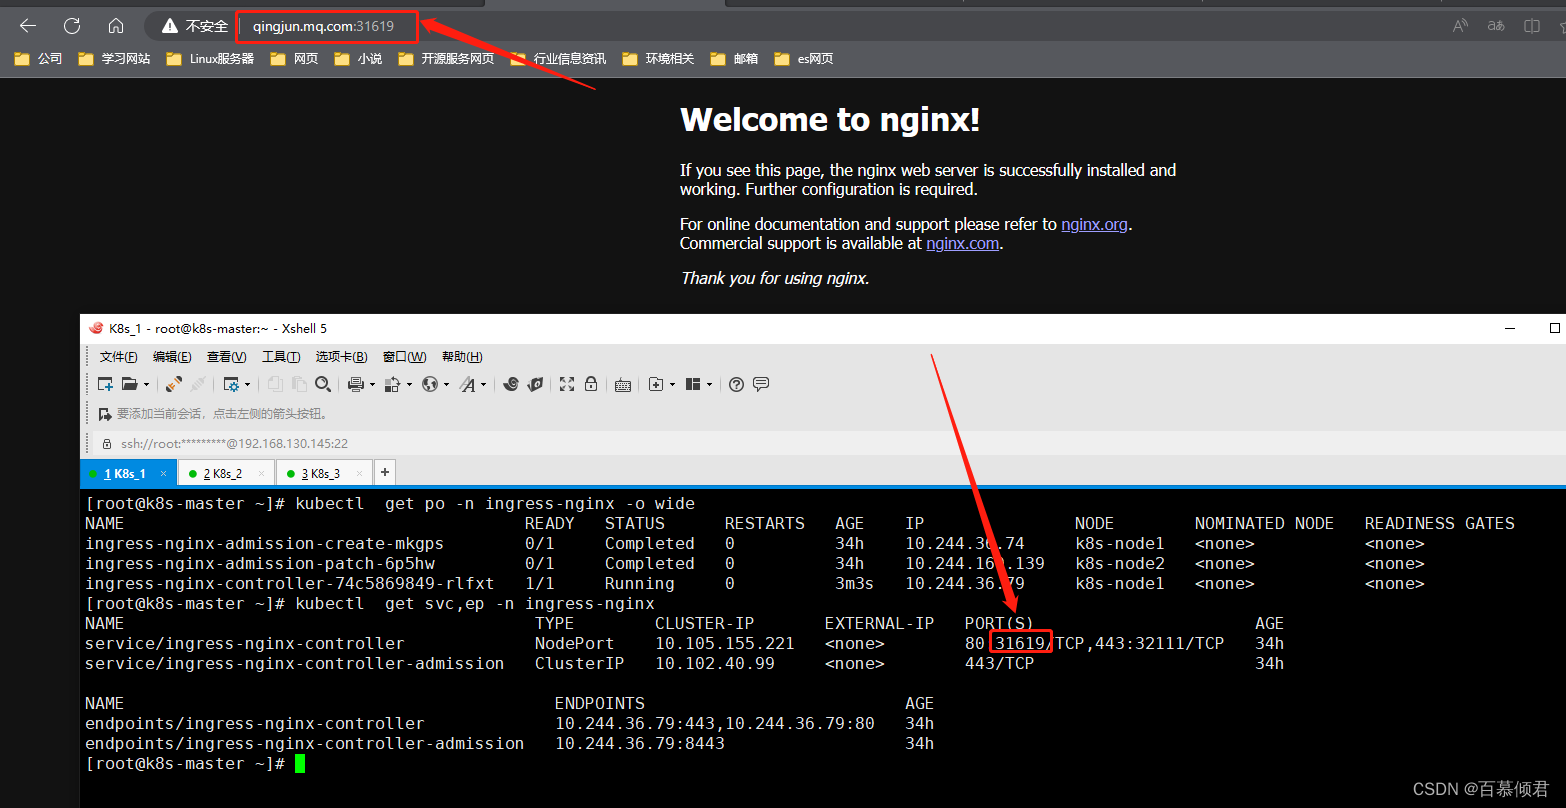
Task: Open browser read aloud icon
Action: (x=1460, y=26)
